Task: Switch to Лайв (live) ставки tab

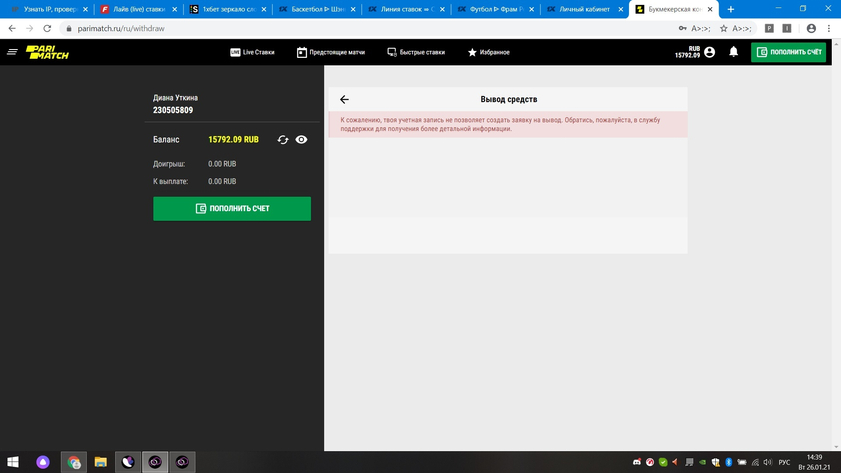Action: pyautogui.click(x=139, y=9)
